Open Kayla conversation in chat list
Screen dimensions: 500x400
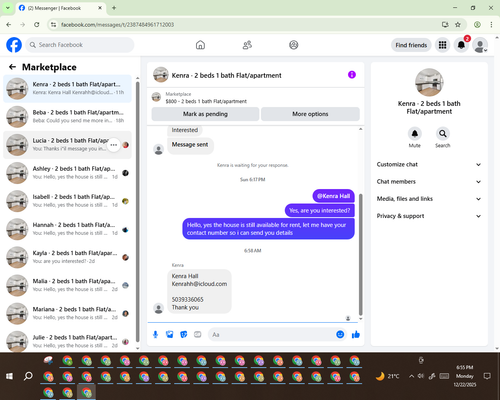(x=67, y=257)
